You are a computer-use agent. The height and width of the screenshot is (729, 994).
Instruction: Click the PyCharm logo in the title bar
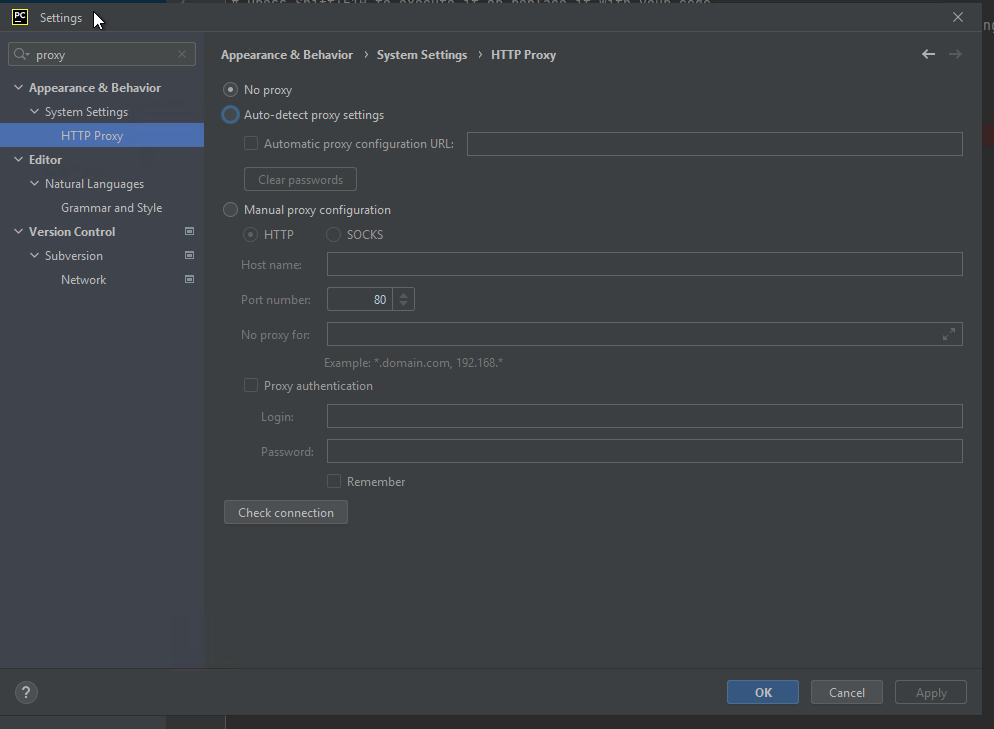(x=19, y=17)
